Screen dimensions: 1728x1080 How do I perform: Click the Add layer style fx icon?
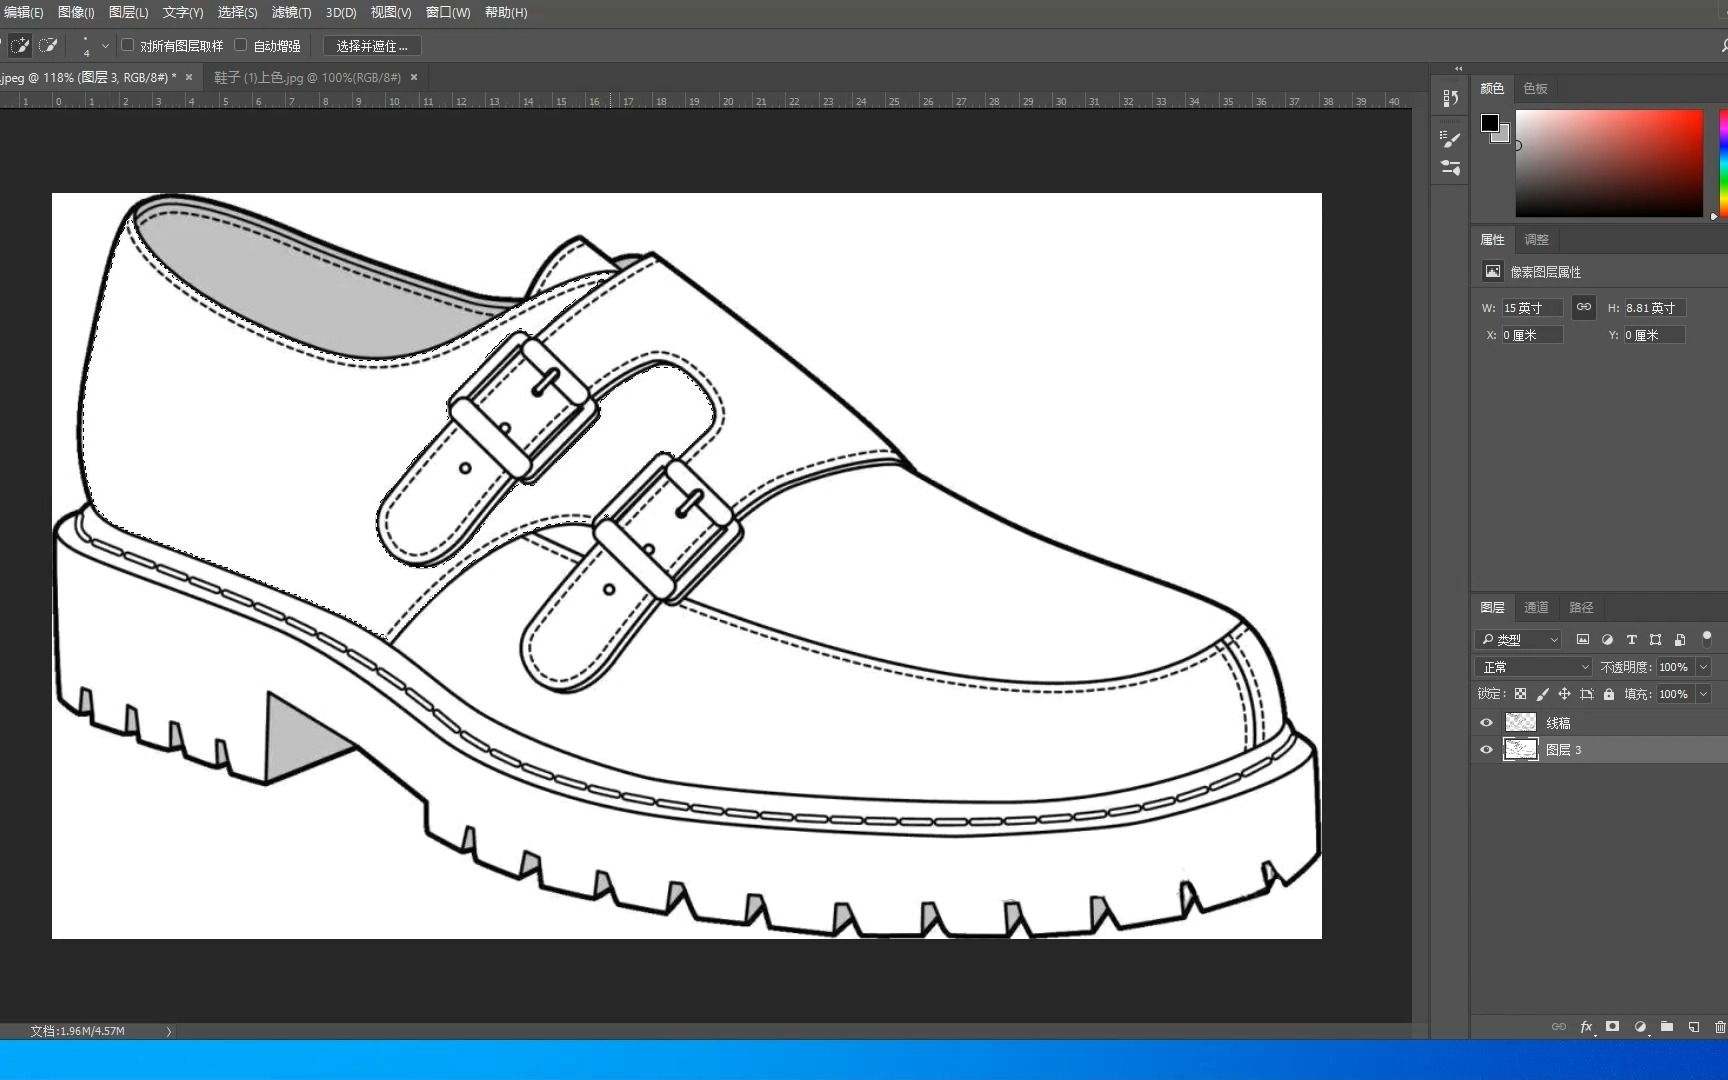pos(1586,1027)
